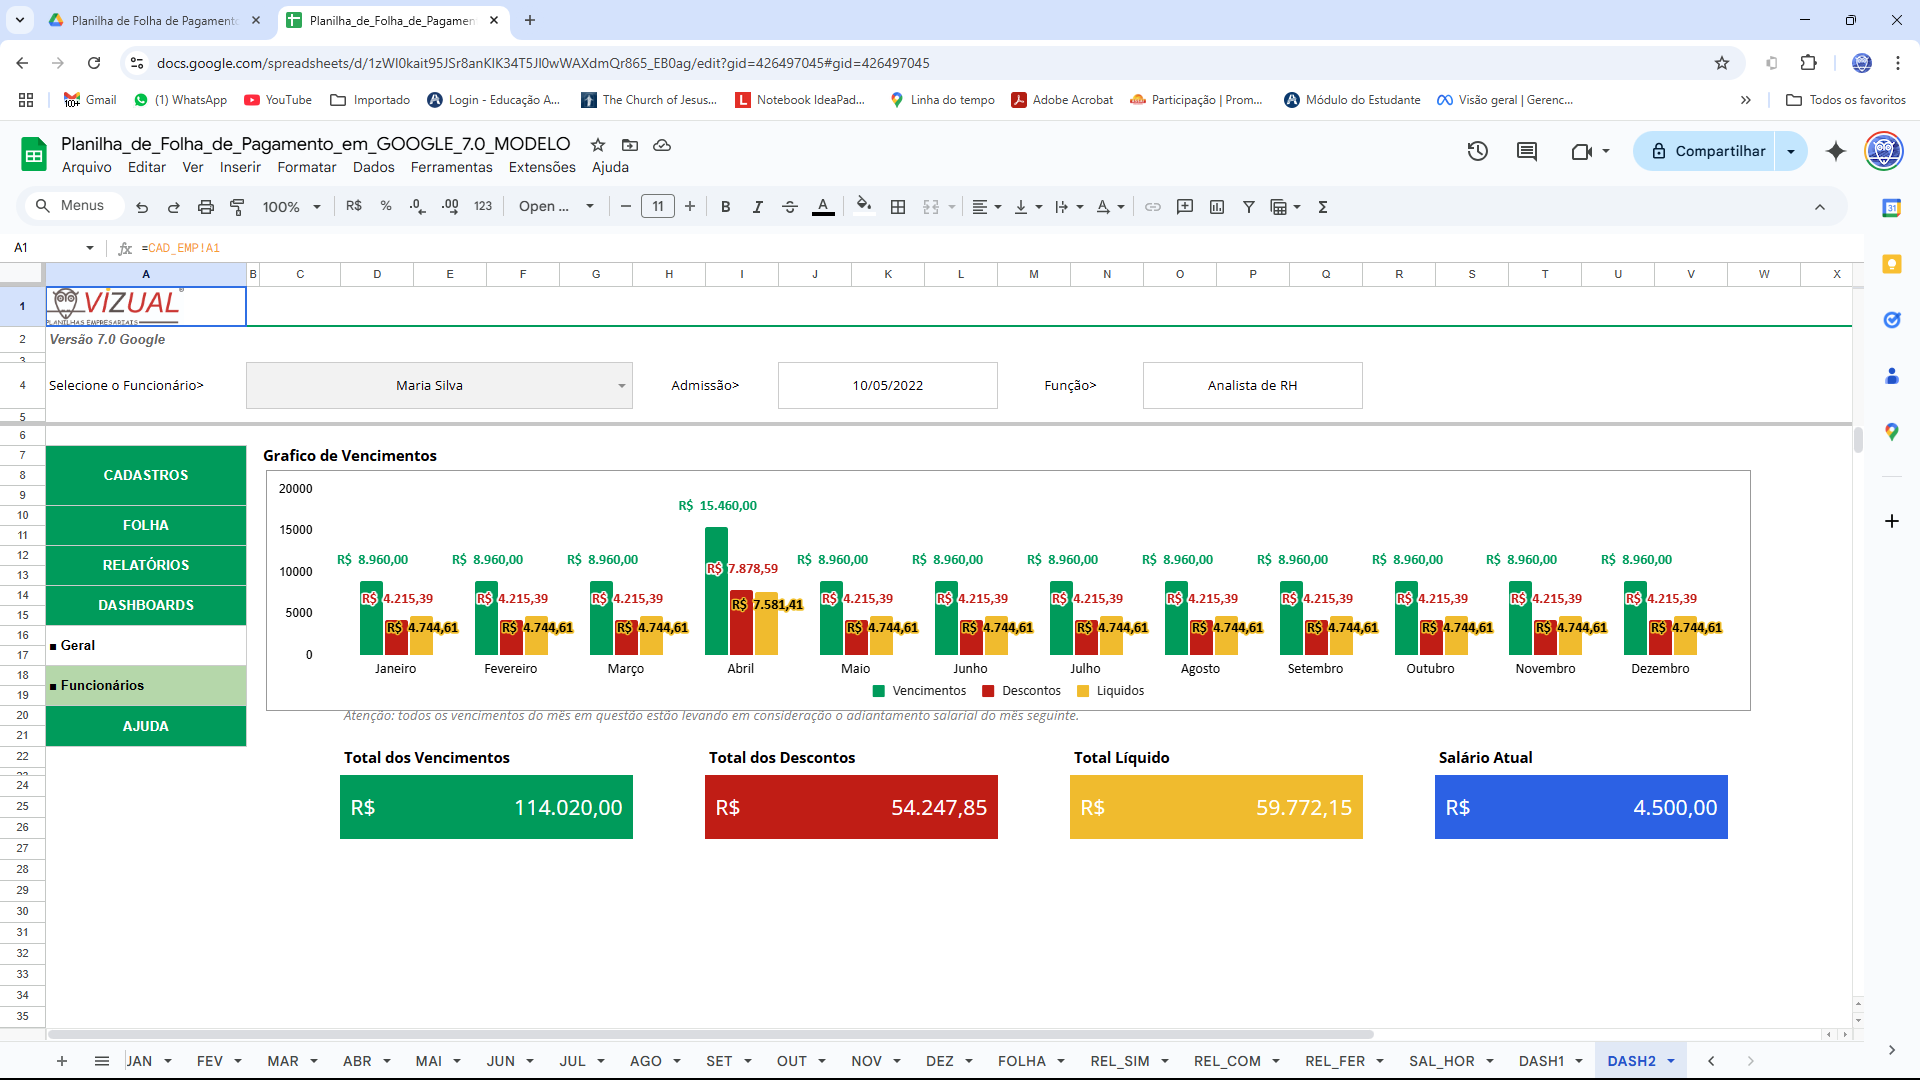Open the 100% zoom dropdown

pyautogui.click(x=291, y=207)
